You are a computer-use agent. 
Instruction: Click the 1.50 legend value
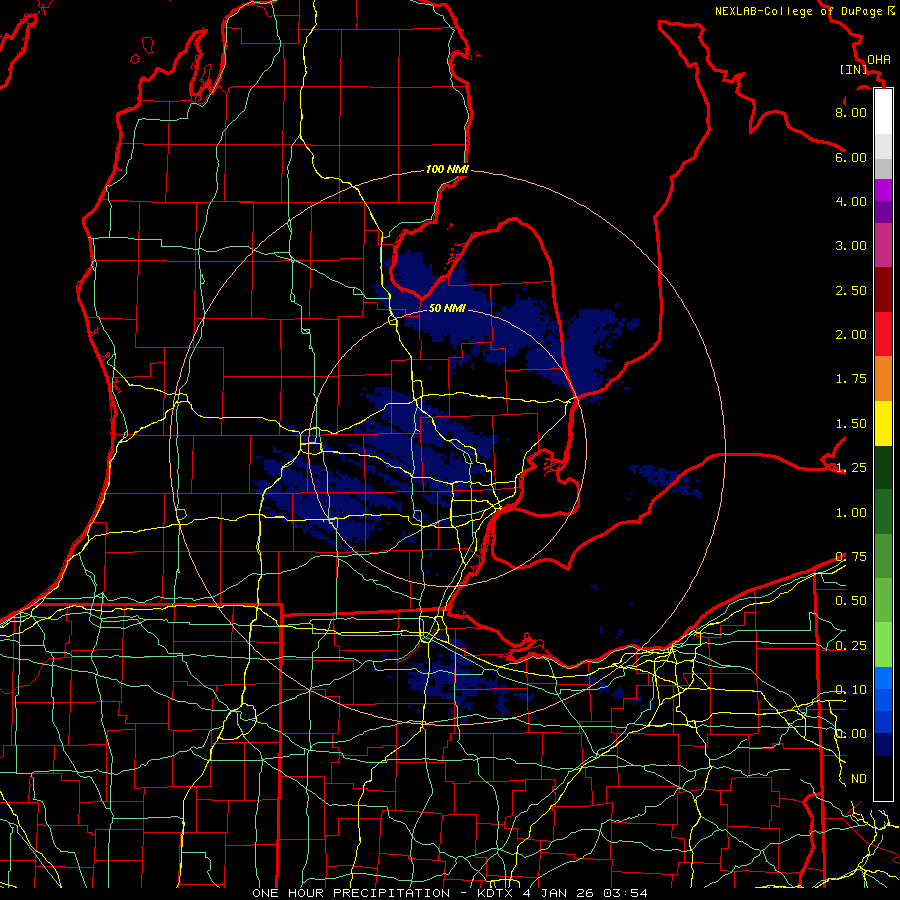[851, 424]
